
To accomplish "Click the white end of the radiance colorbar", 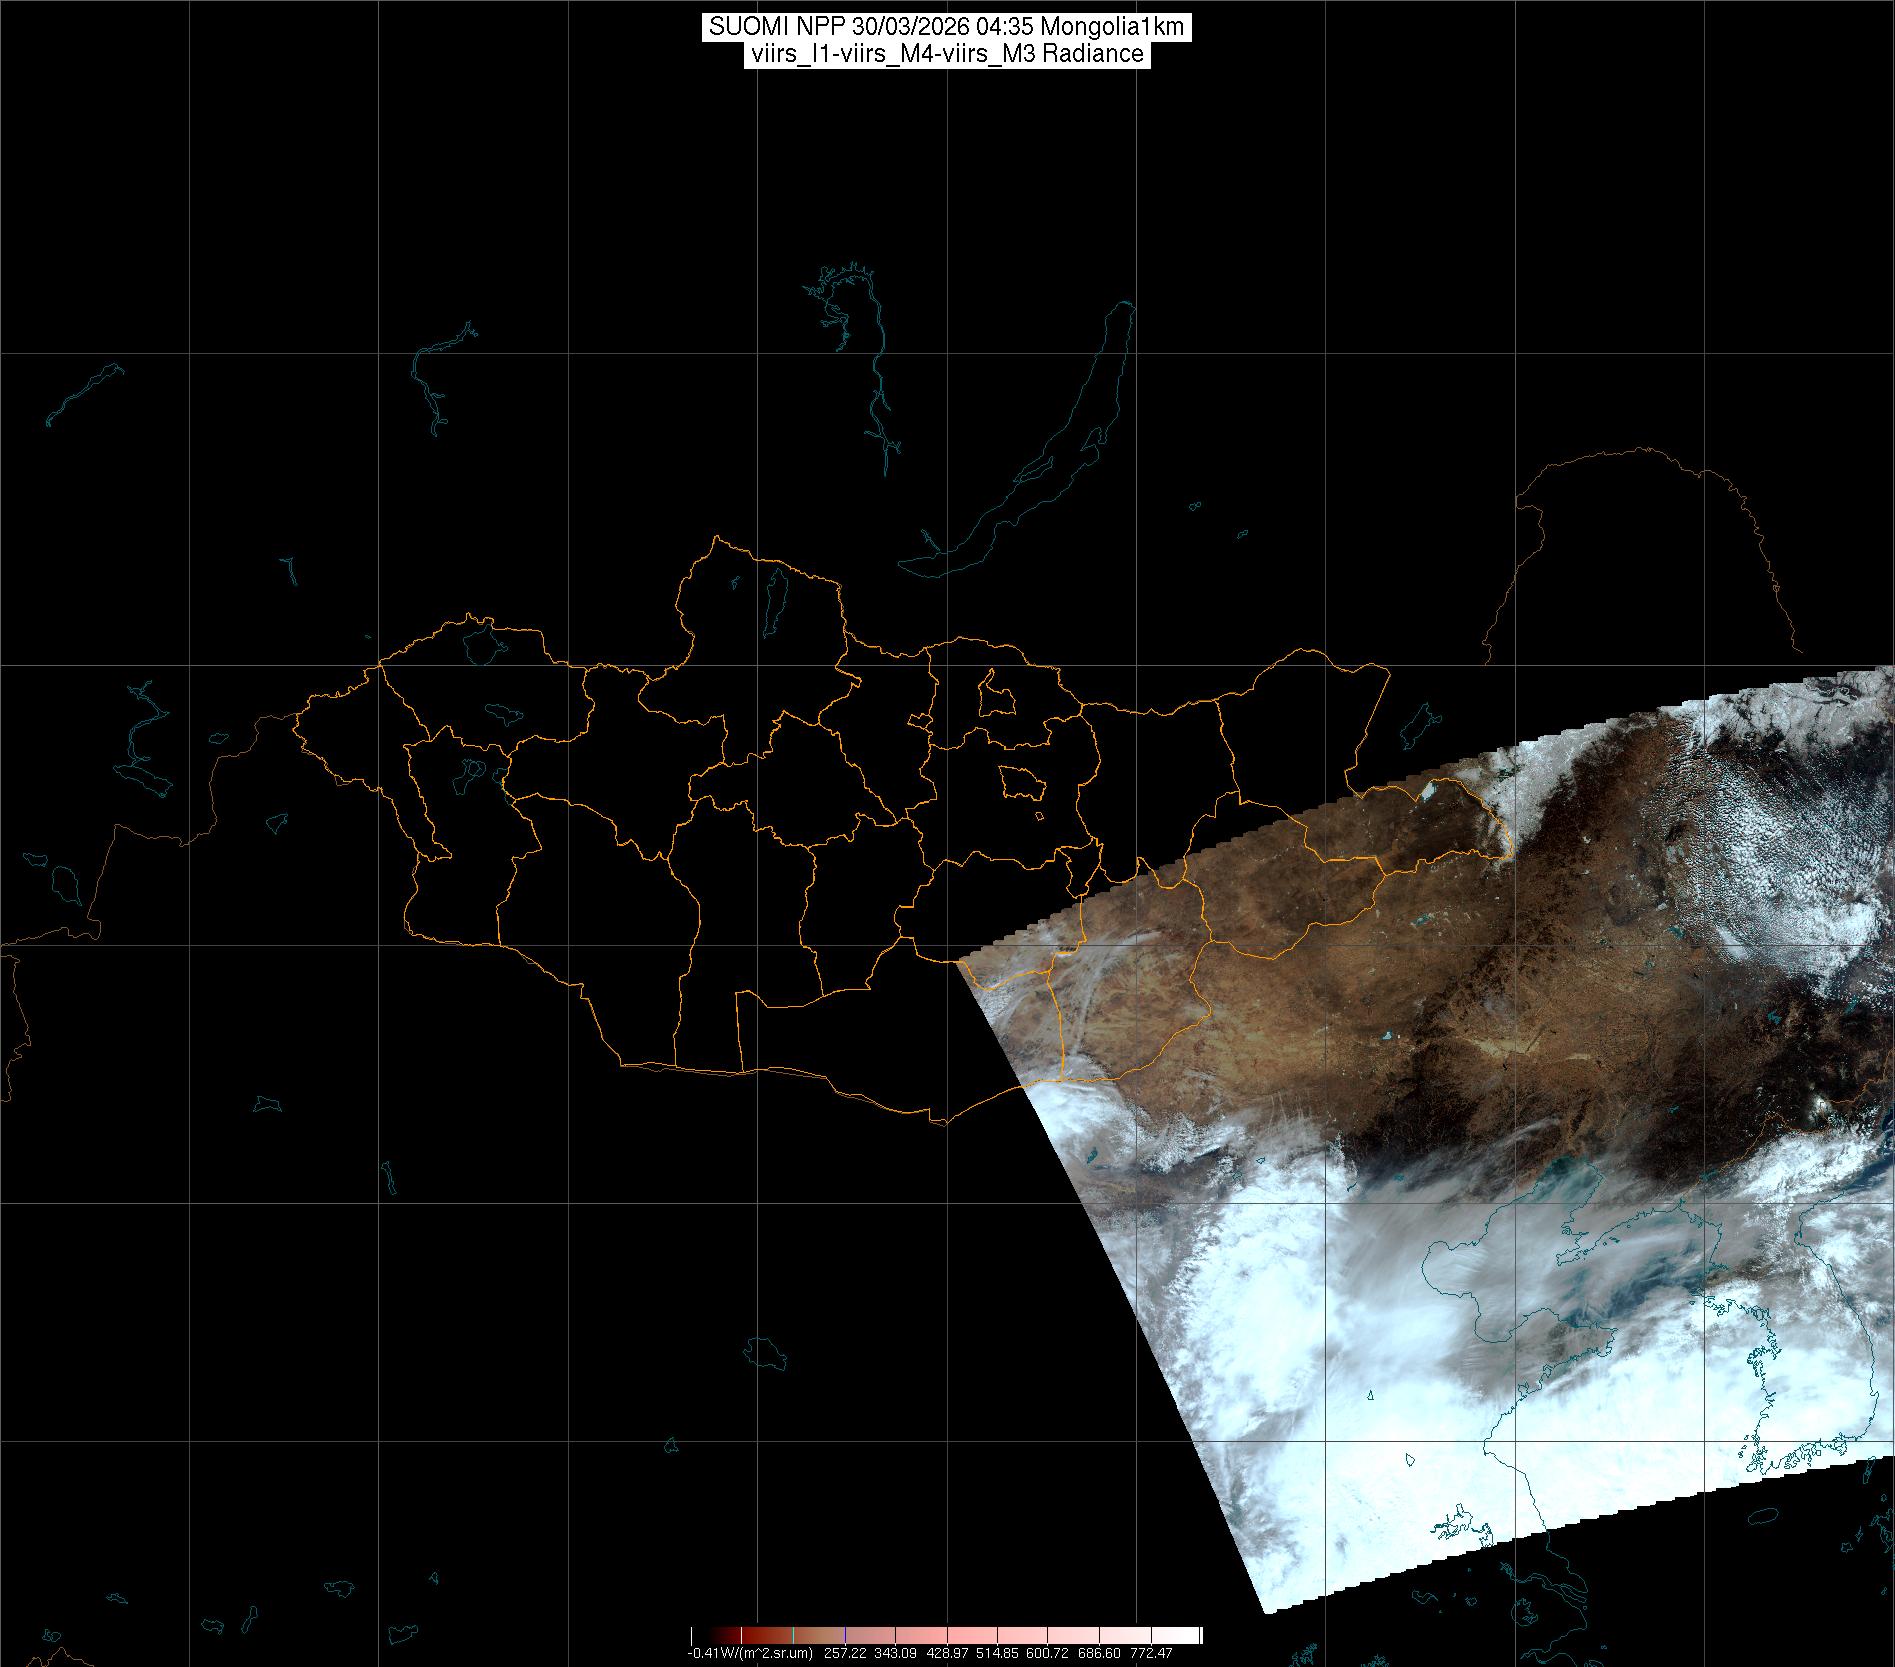I will 1190,1636.
